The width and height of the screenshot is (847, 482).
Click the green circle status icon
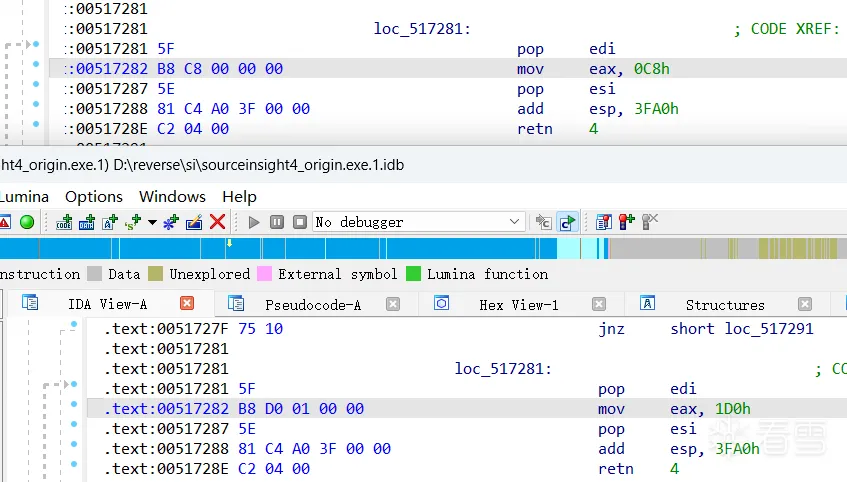[x=27, y=222]
